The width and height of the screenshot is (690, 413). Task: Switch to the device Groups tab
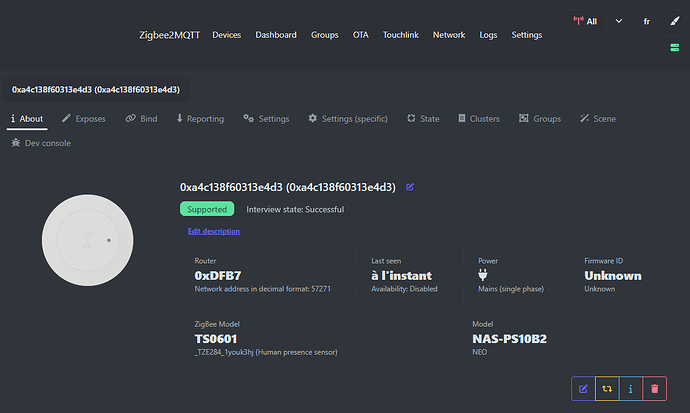point(540,119)
